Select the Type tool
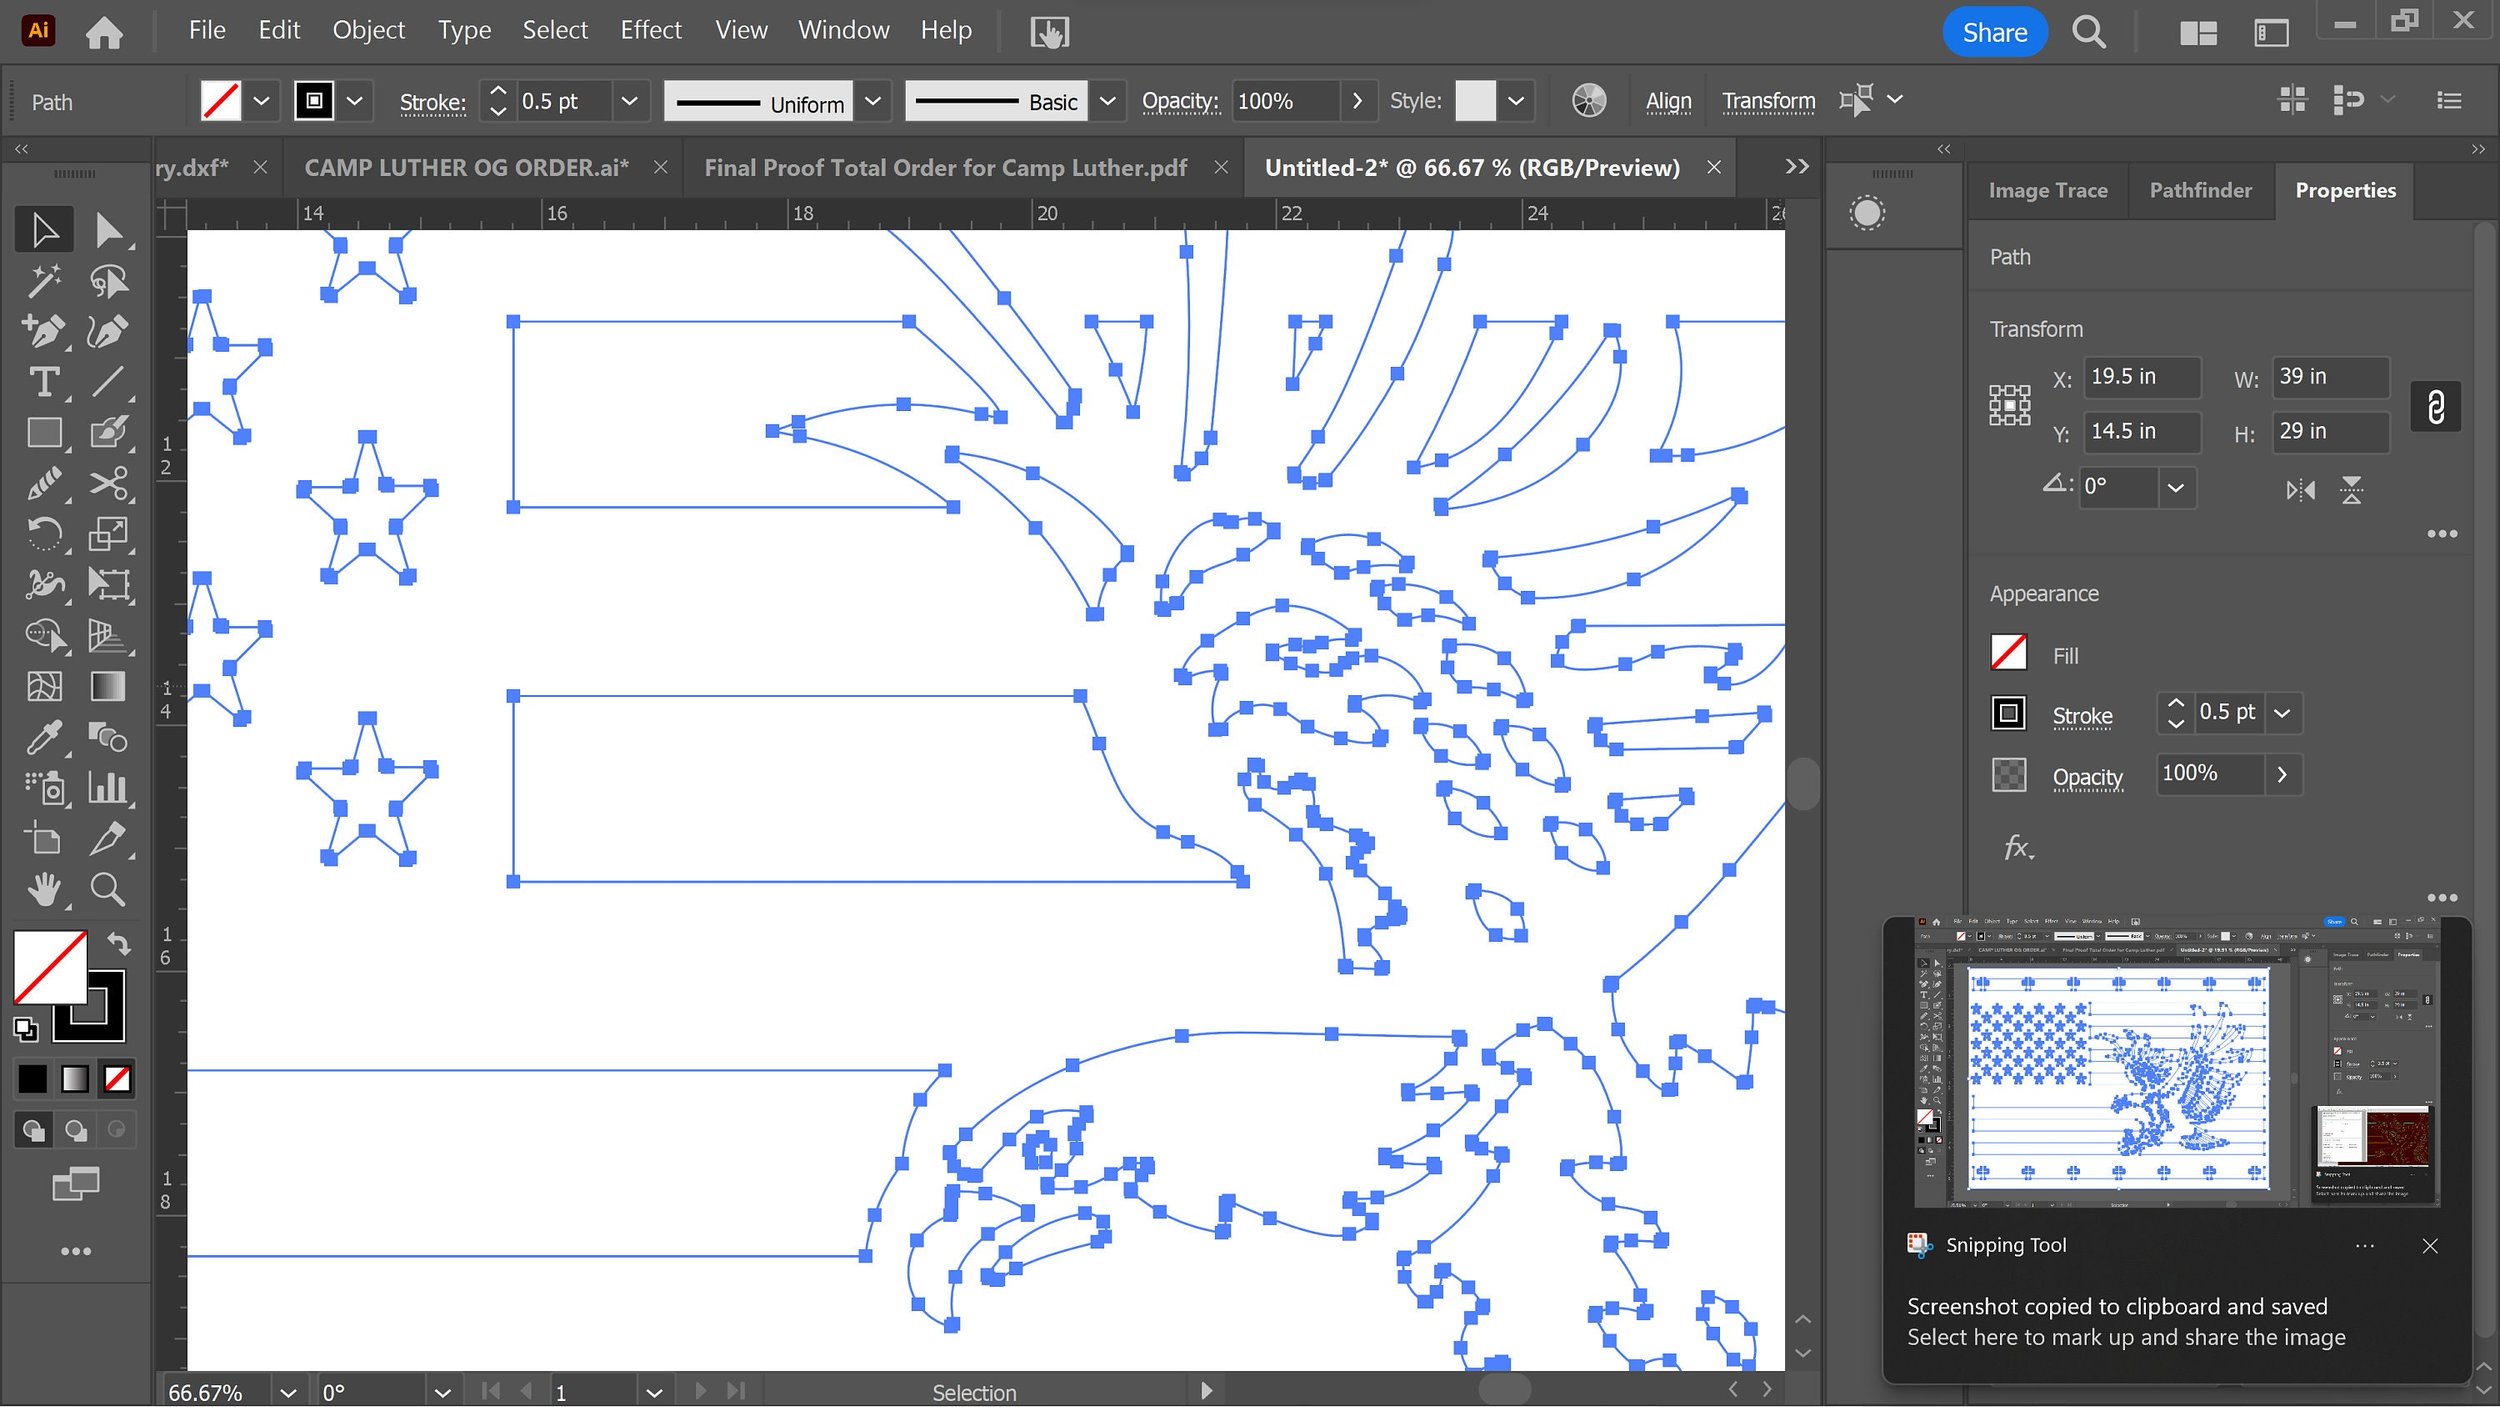Screen dimensions: 2500x1407 44,382
